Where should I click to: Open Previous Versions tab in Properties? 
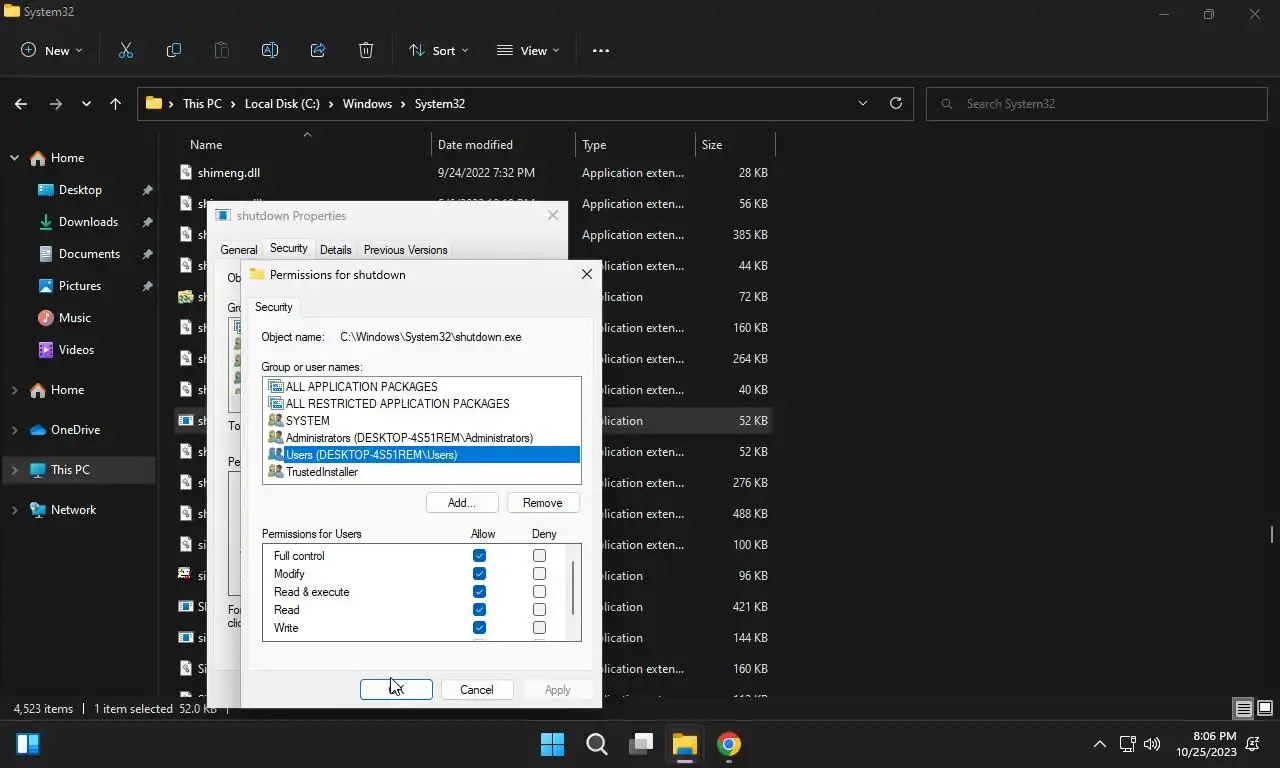[x=405, y=250]
